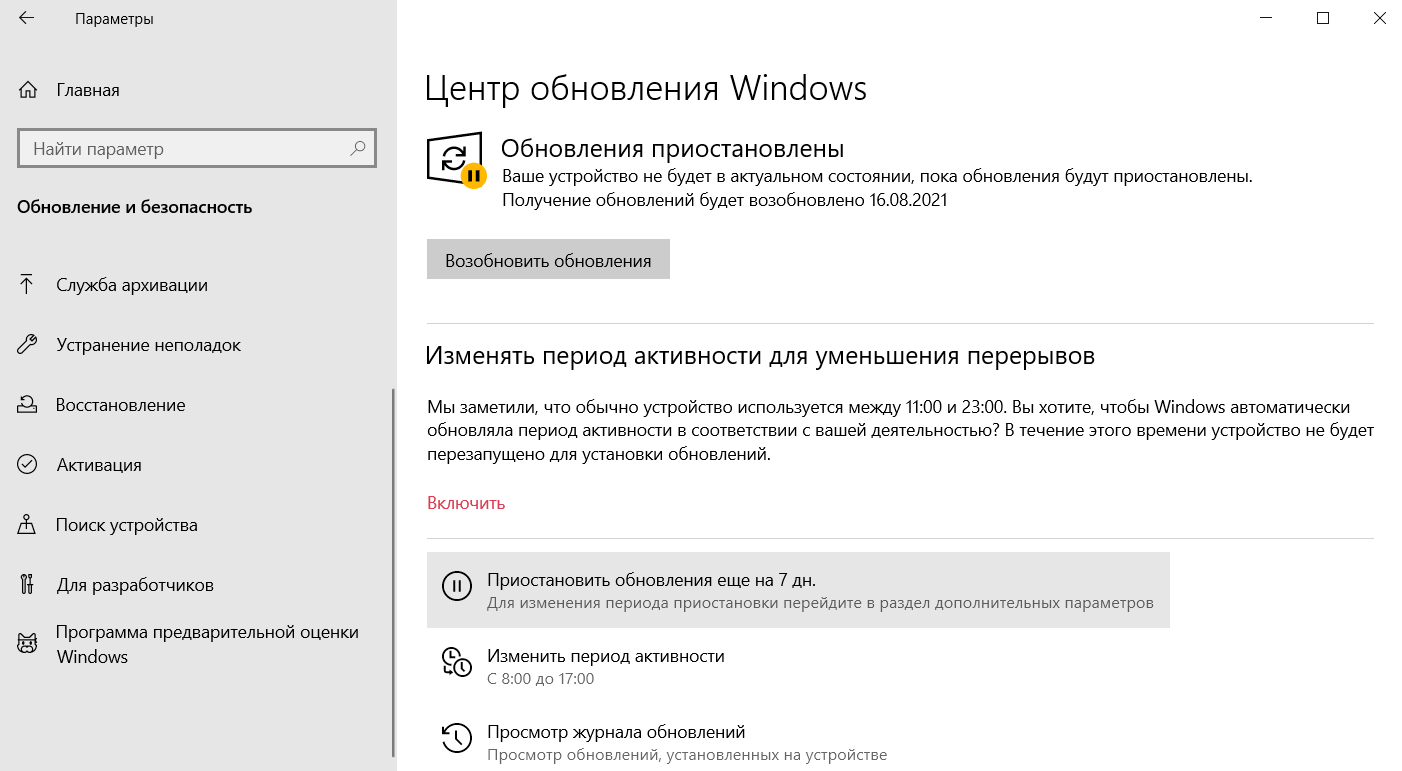Screen dimensions: 1402x771
Task: Open Программа предварительной оценки Windows
Action: (198, 644)
